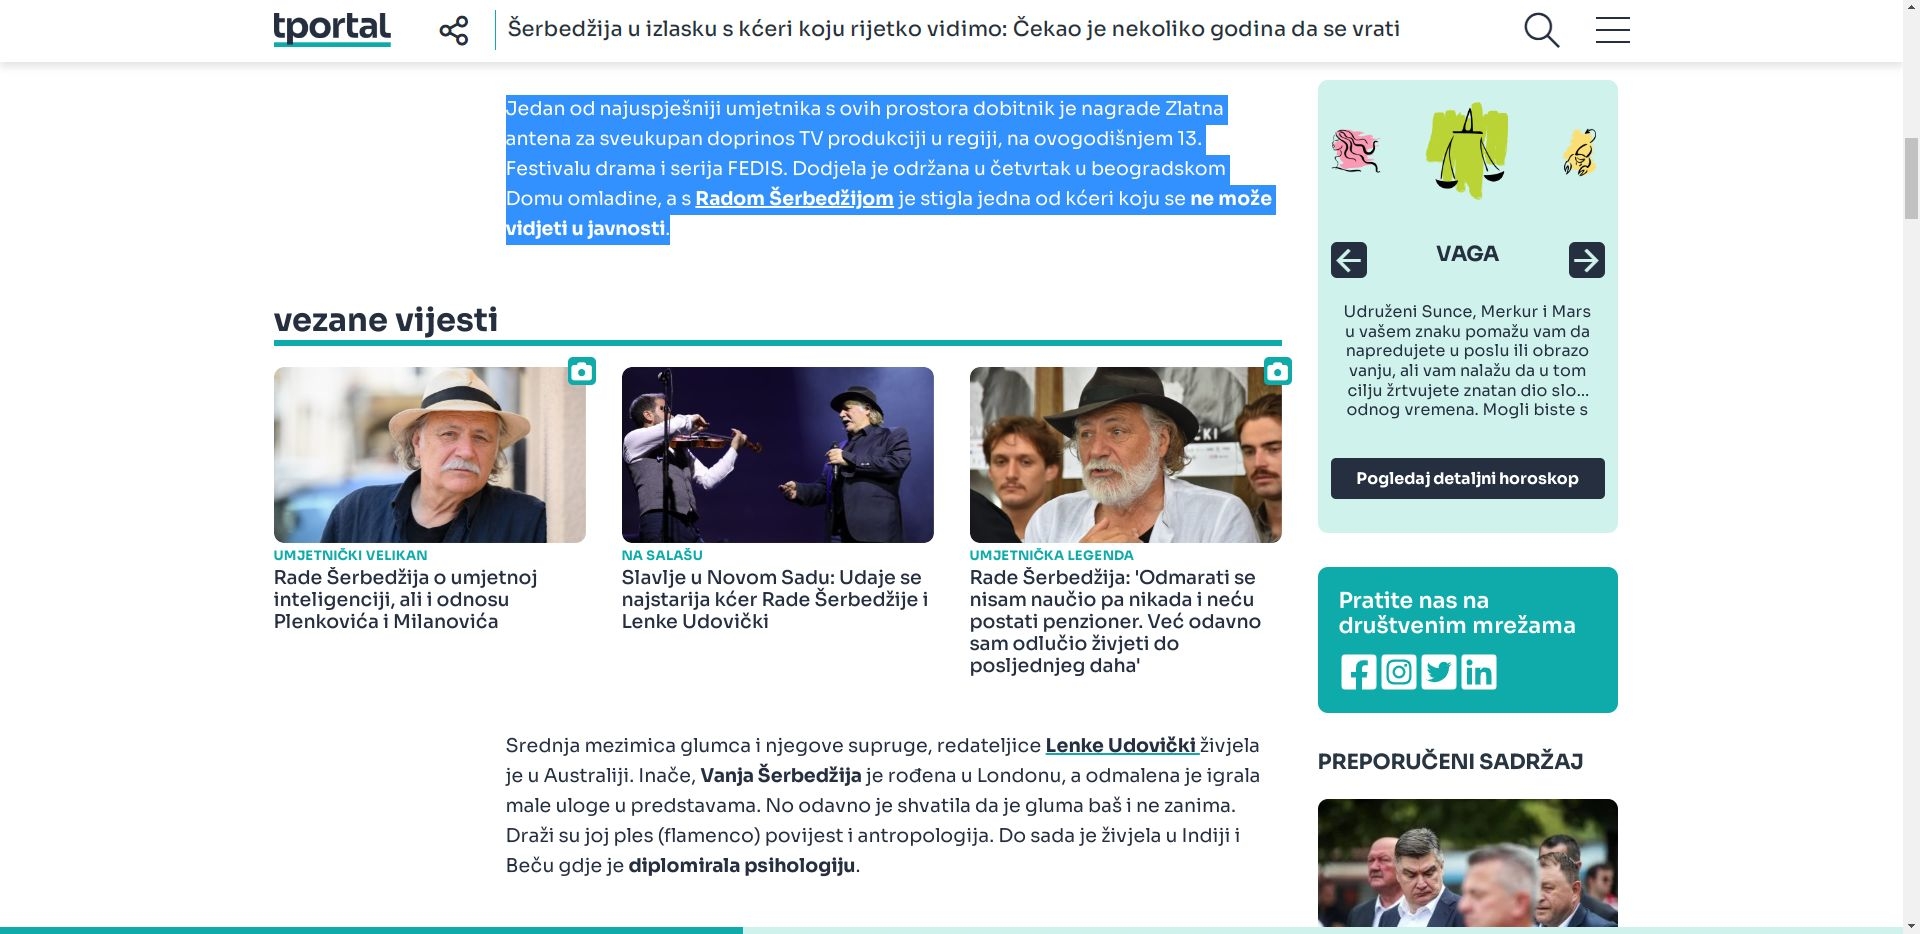Select the Scorpio zodiac sign icon
1920x934 pixels.
pyautogui.click(x=1579, y=152)
